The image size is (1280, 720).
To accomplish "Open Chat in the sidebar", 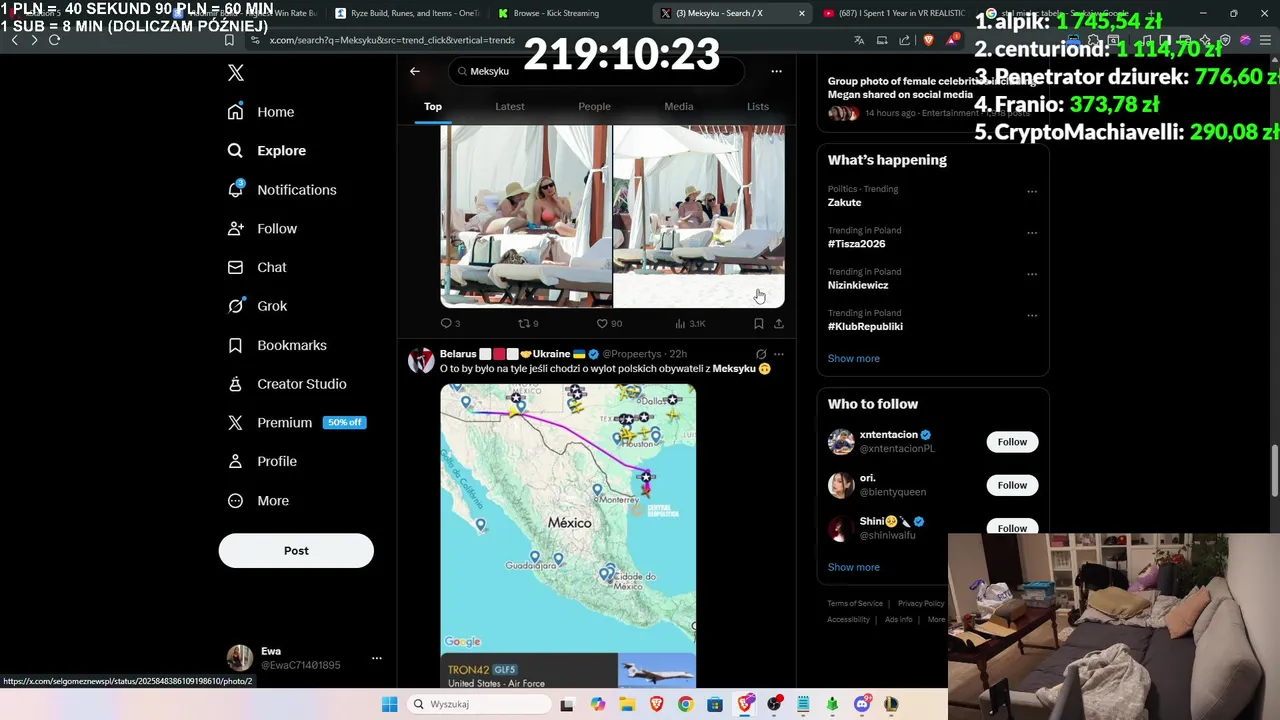I will [257, 268].
